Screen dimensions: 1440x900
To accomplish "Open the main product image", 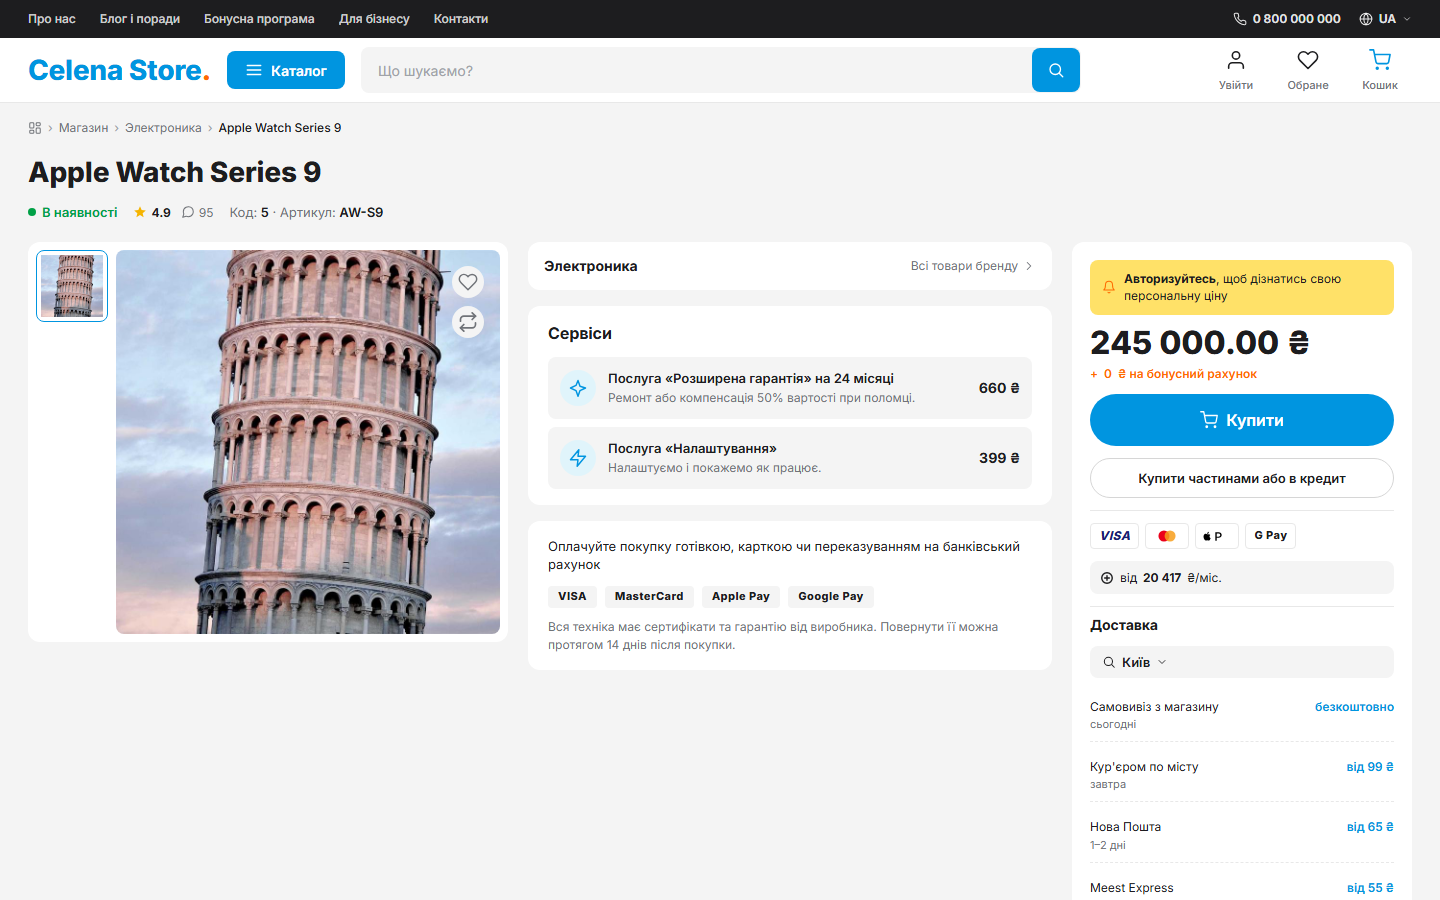I will click(x=308, y=442).
